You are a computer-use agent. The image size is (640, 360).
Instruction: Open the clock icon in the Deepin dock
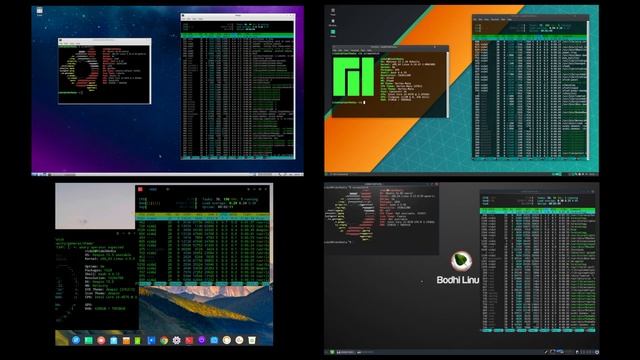coord(239,340)
